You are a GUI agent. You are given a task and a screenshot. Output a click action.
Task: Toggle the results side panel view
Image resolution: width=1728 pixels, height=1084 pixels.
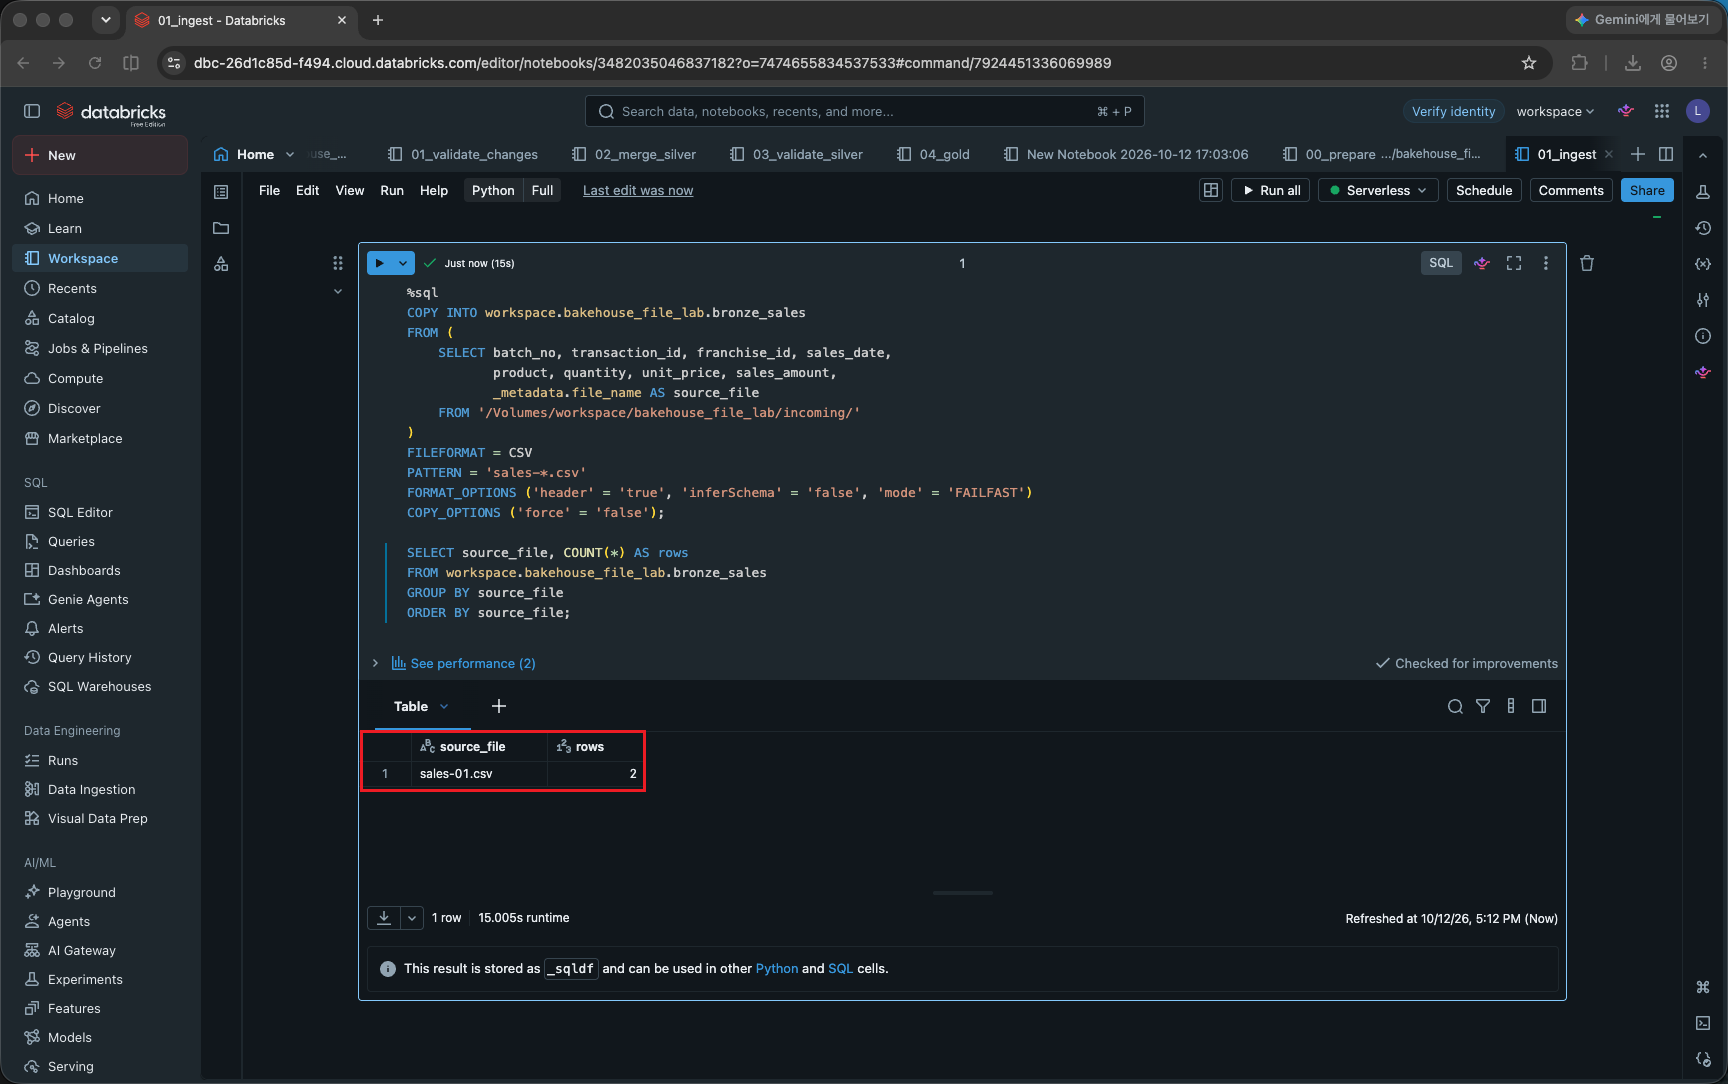click(1539, 706)
